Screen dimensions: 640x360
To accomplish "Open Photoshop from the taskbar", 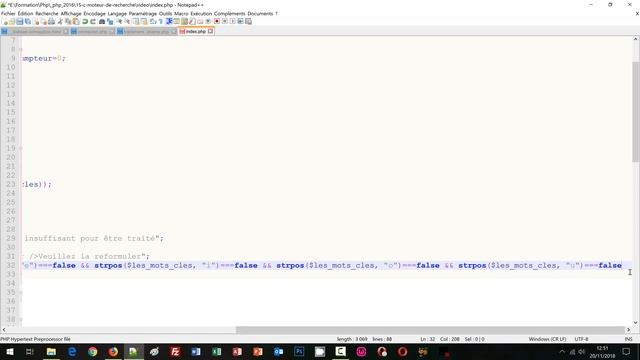I will pos(299,351).
